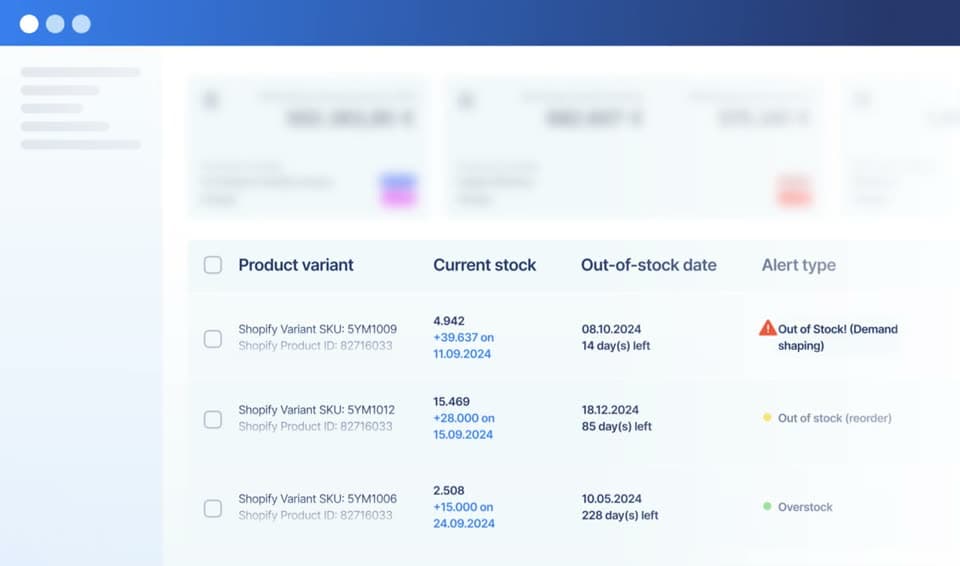
Task: Open the +15.000 on 24.09.2024 incoming stock link
Action: pos(463,515)
